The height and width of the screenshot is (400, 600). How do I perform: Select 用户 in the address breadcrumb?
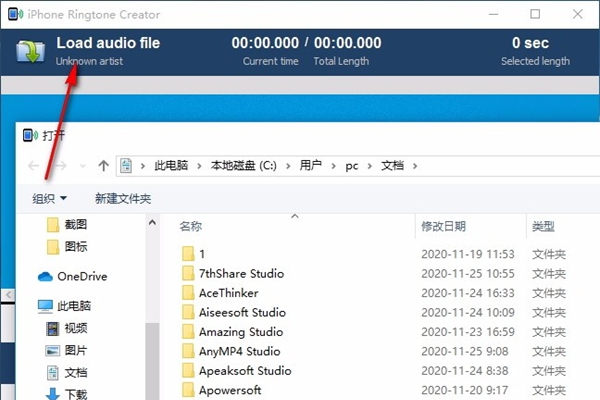[310, 166]
